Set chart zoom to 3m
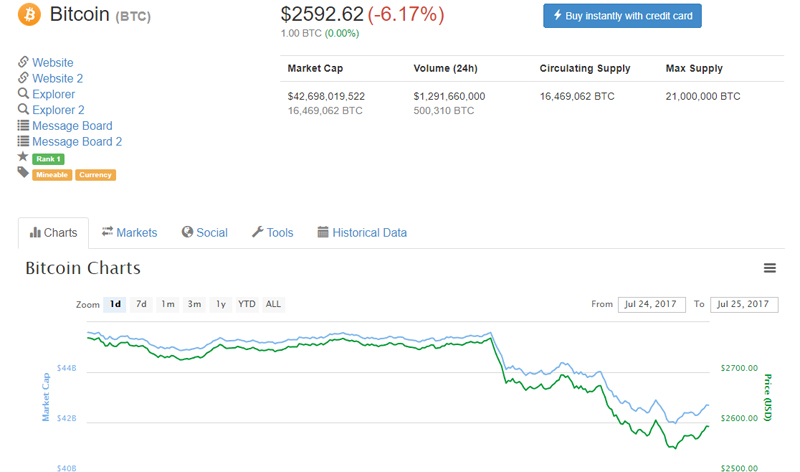Viewport: 800px width, 472px height. (194, 304)
